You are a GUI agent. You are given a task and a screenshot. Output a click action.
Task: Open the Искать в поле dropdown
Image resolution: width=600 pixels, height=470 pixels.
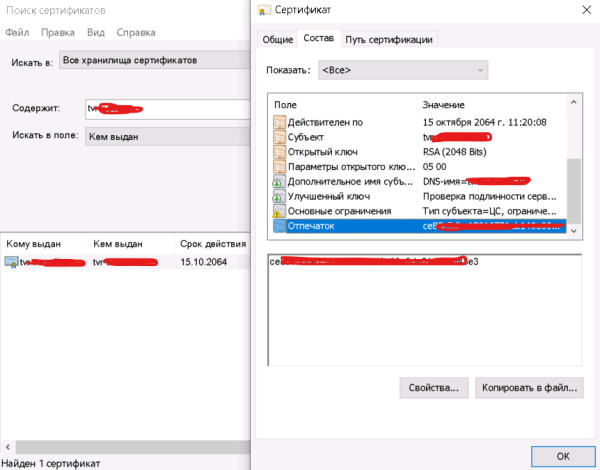168,137
